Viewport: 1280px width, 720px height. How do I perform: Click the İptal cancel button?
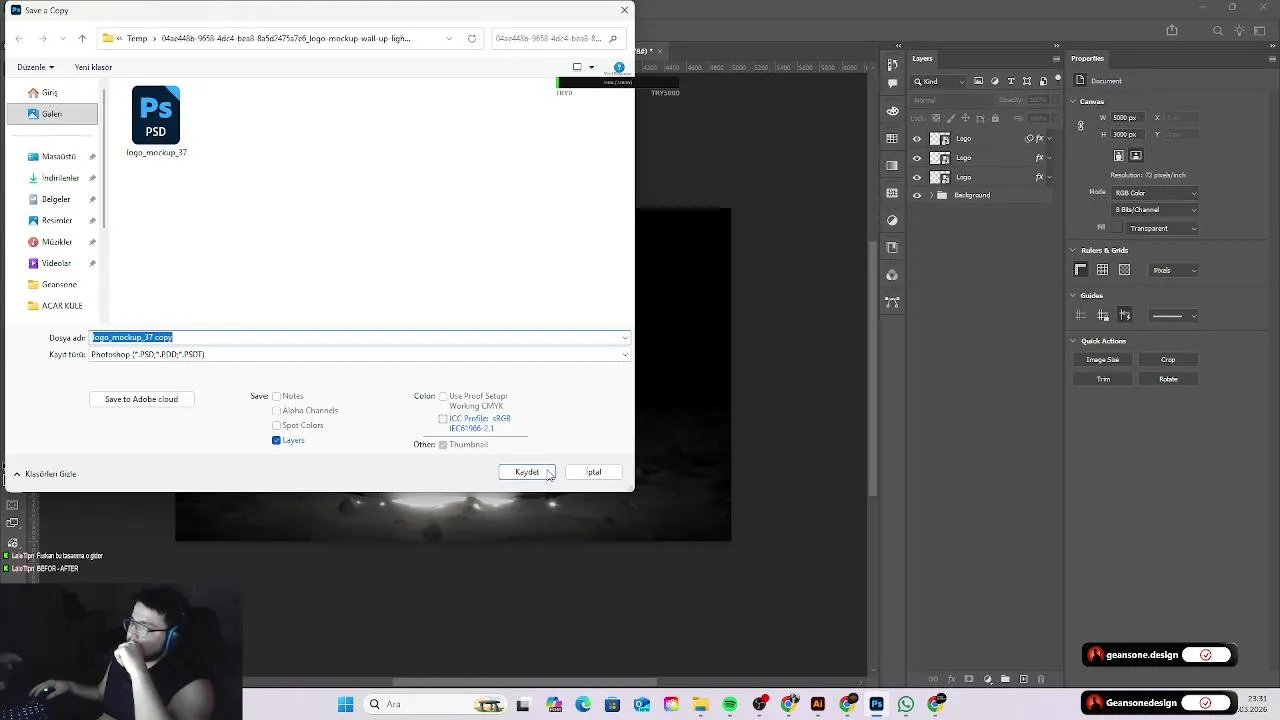coord(594,472)
